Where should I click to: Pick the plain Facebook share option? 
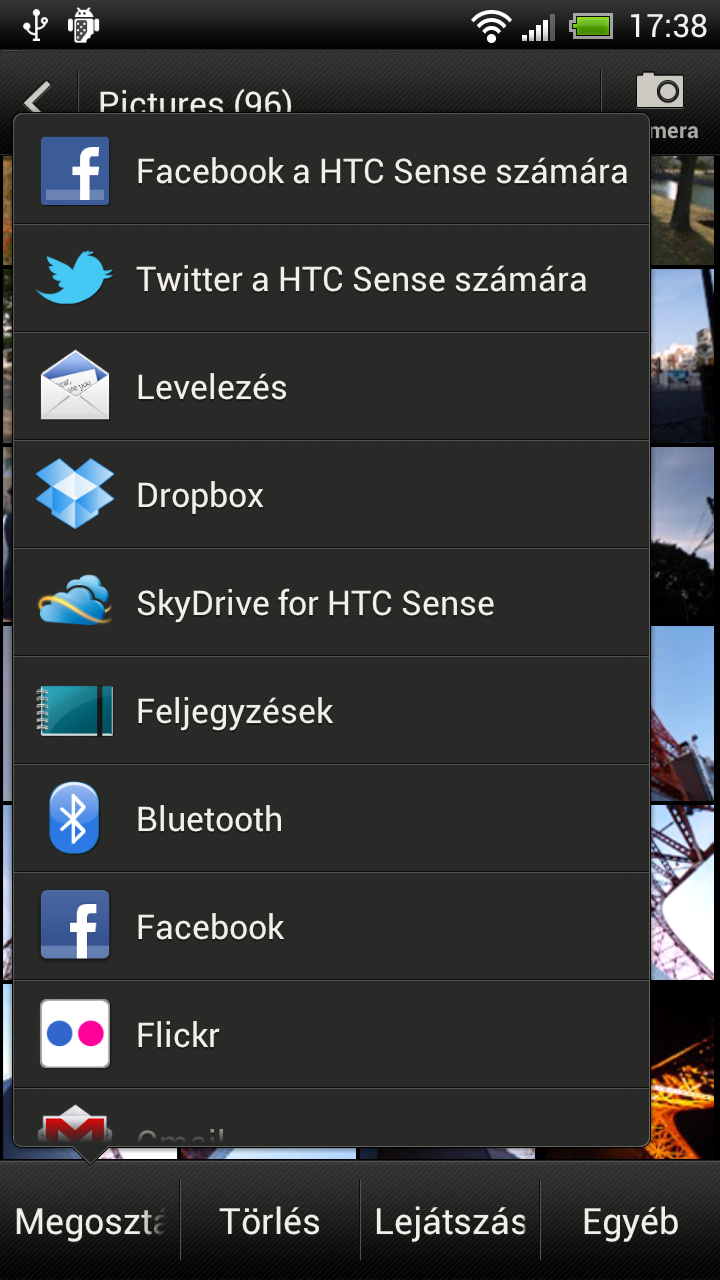click(210, 927)
